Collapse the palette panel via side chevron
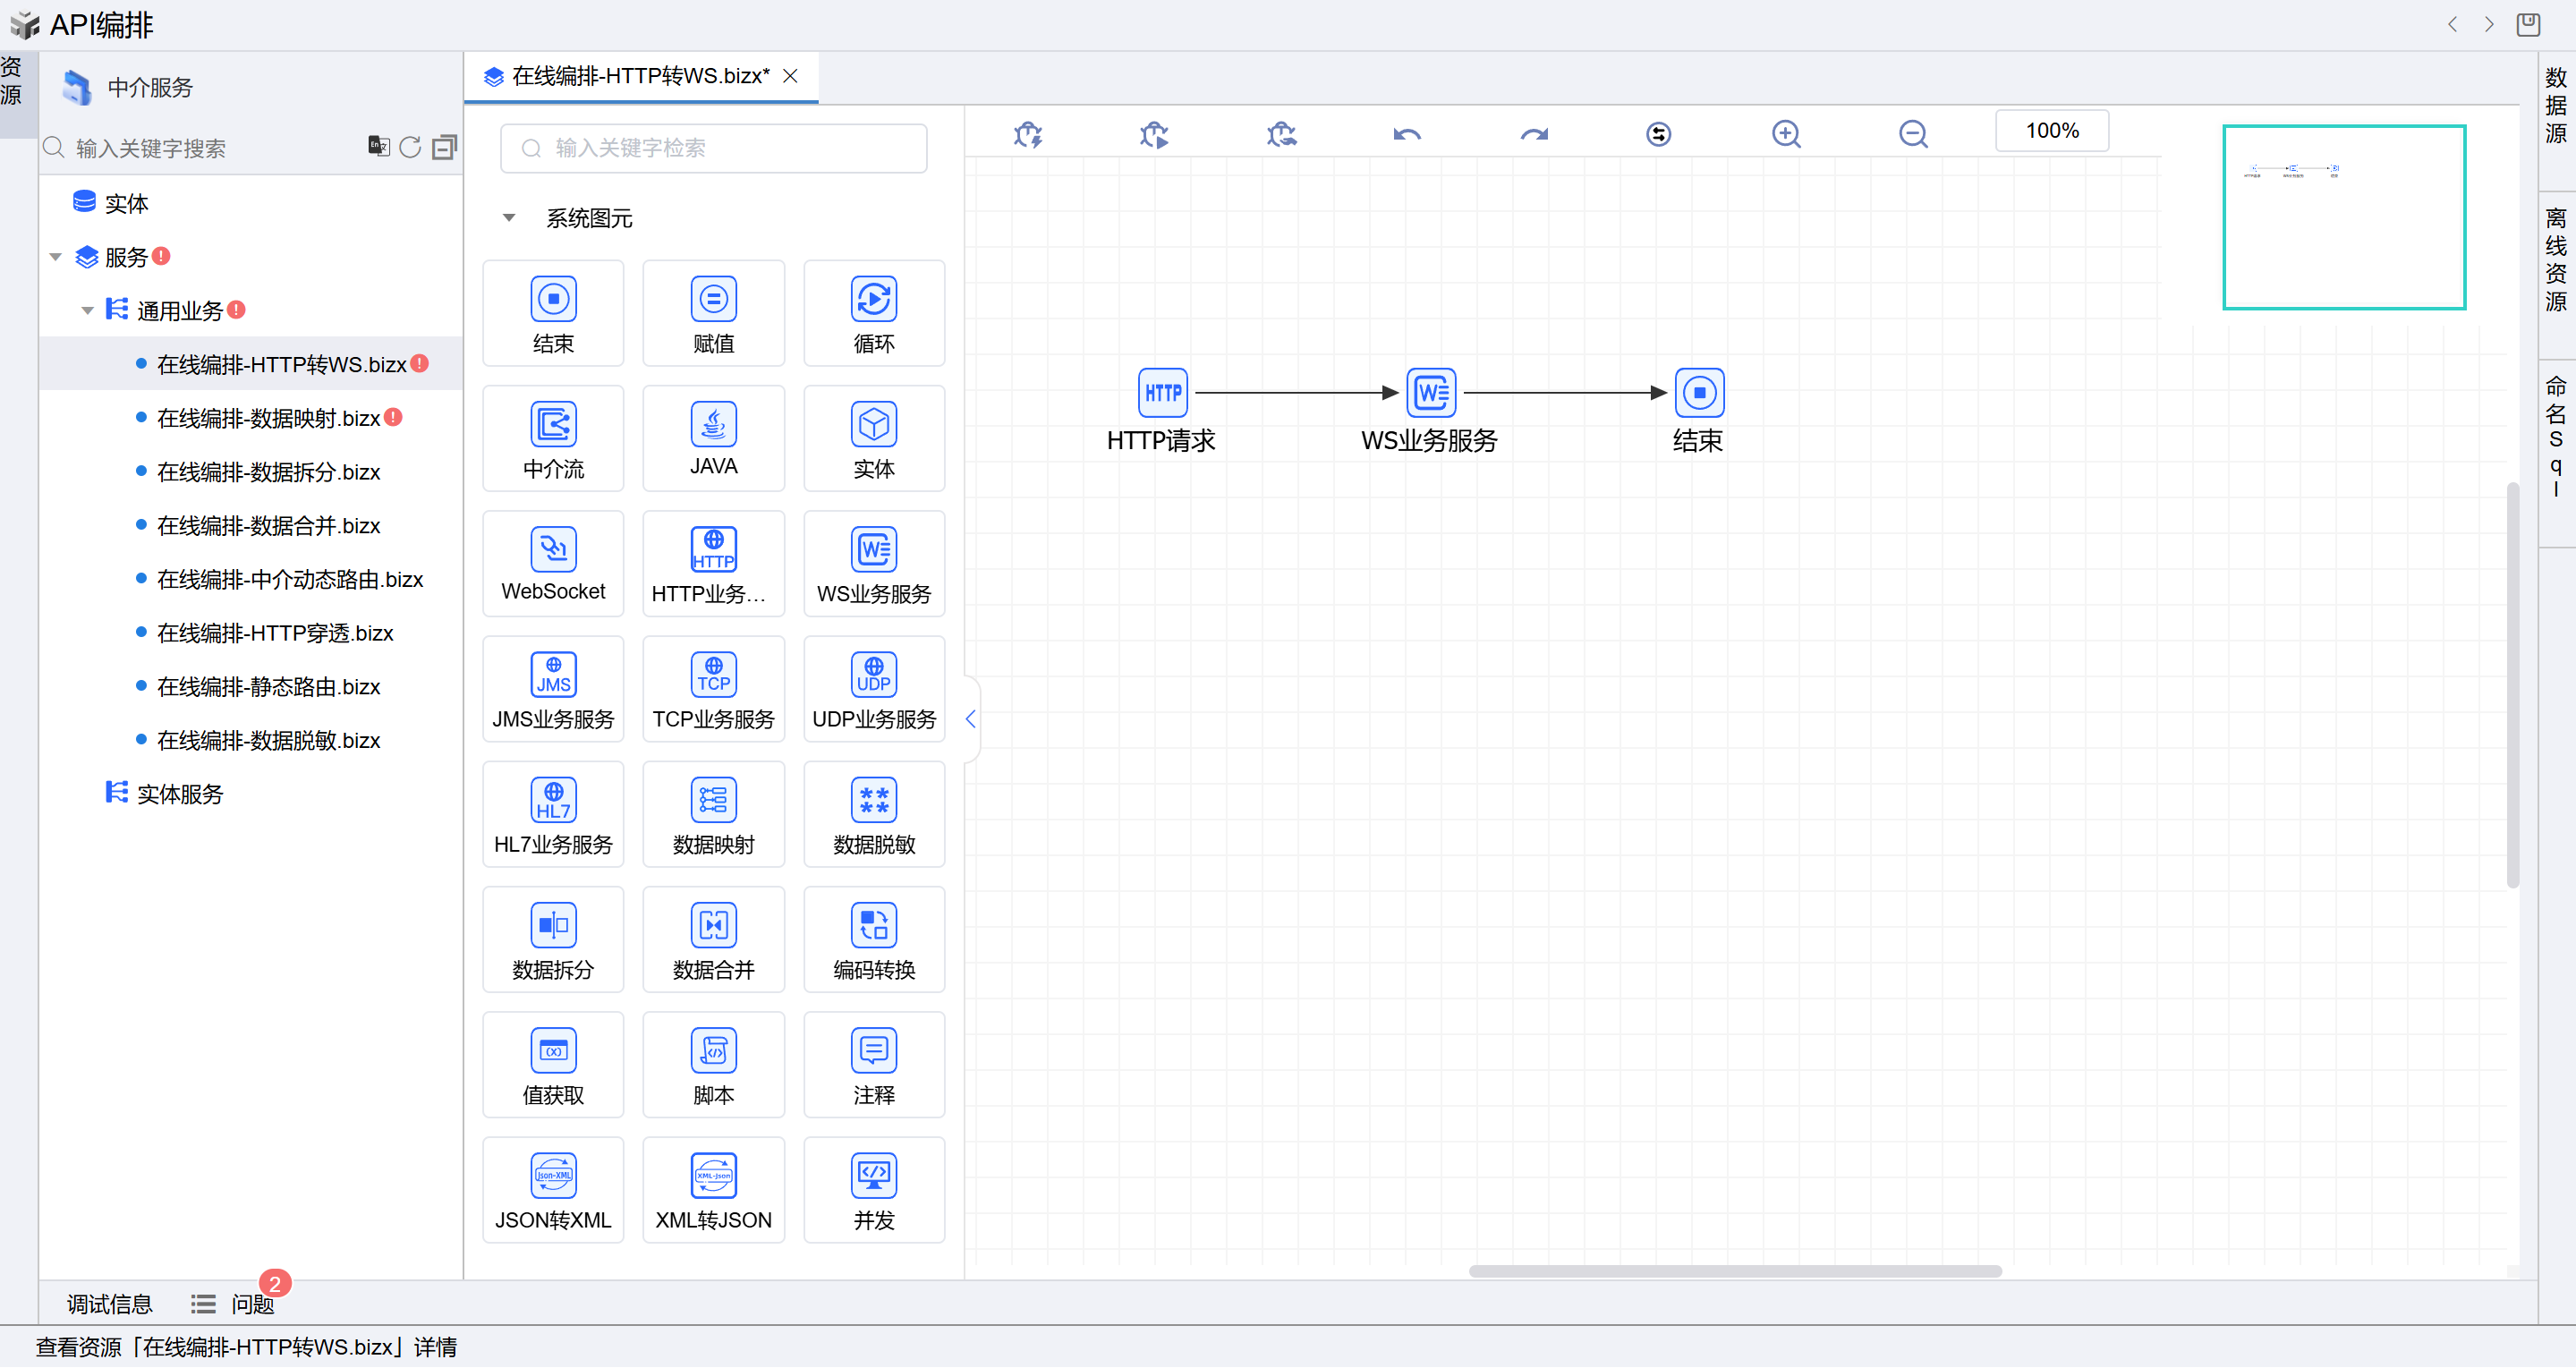The image size is (2576, 1368). point(970,719)
